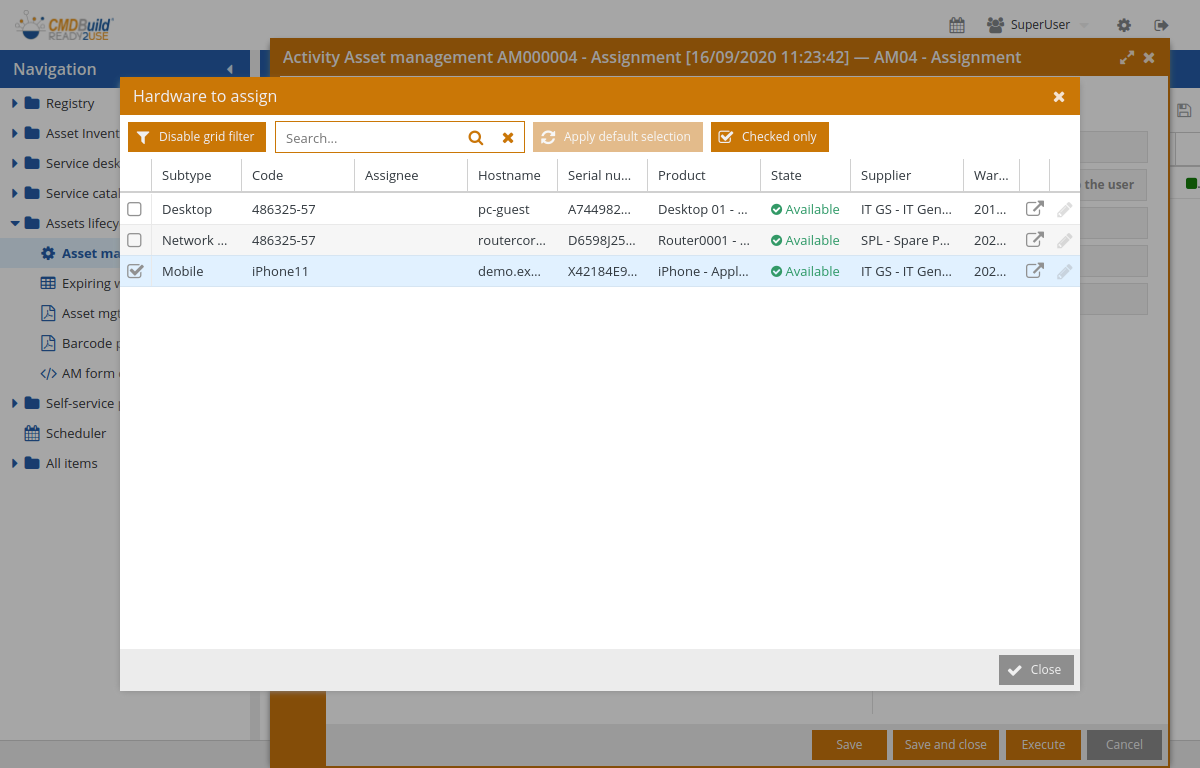This screenshot has height=768, width=1200.
Task: Open the Network row's external link icon
Action: (1035, 240)
